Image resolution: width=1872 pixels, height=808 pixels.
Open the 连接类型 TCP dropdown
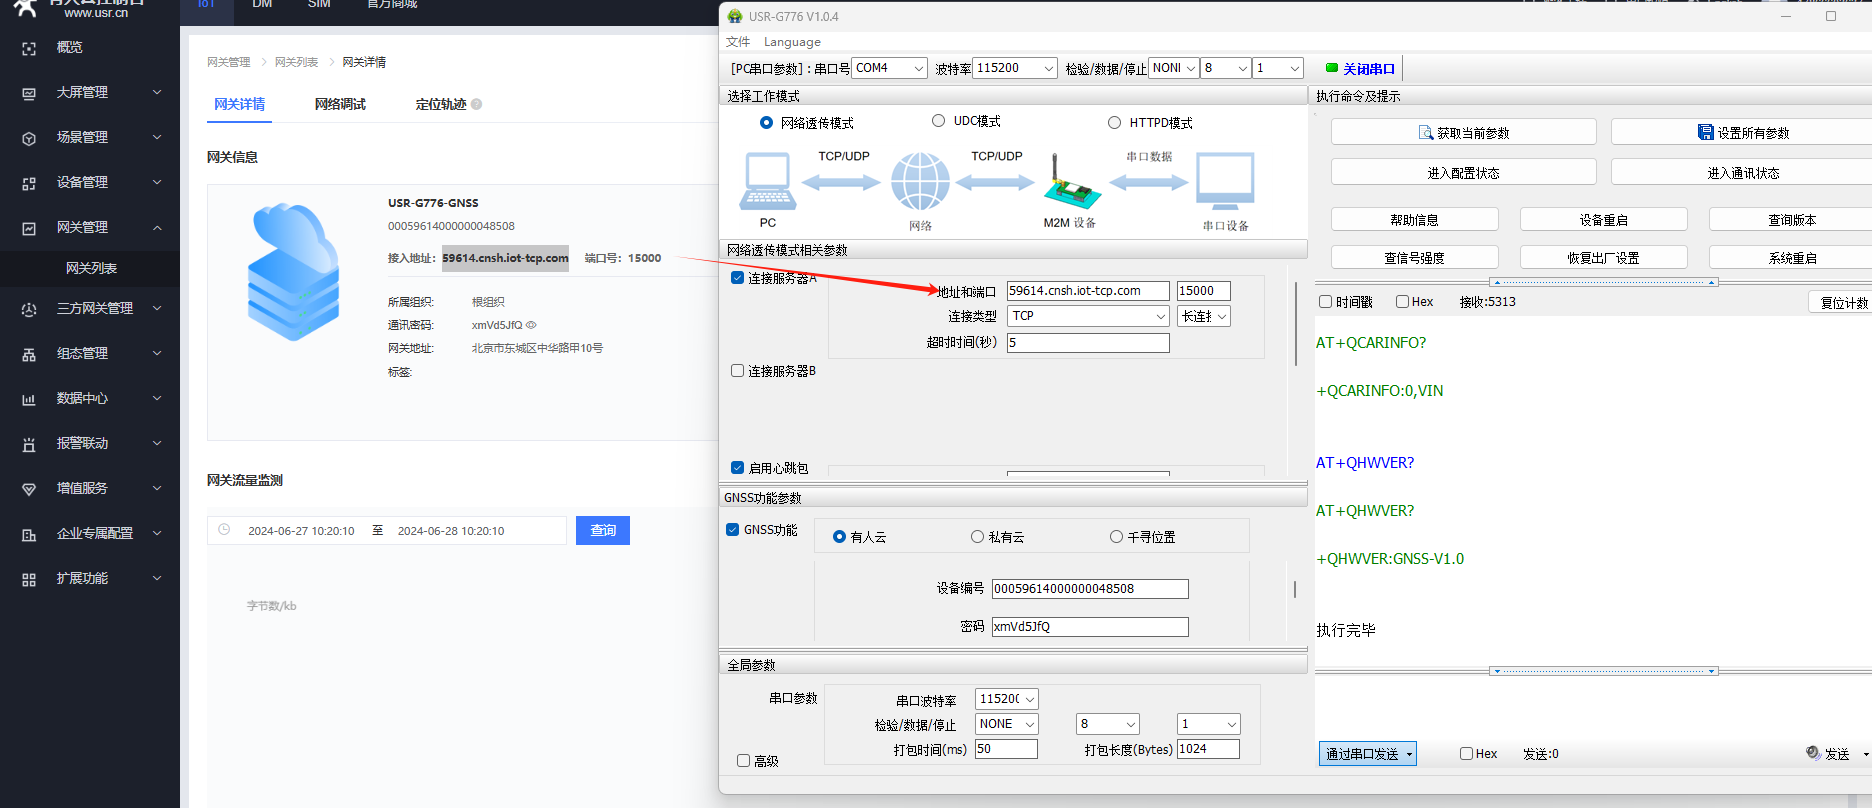click(1088, 316)
